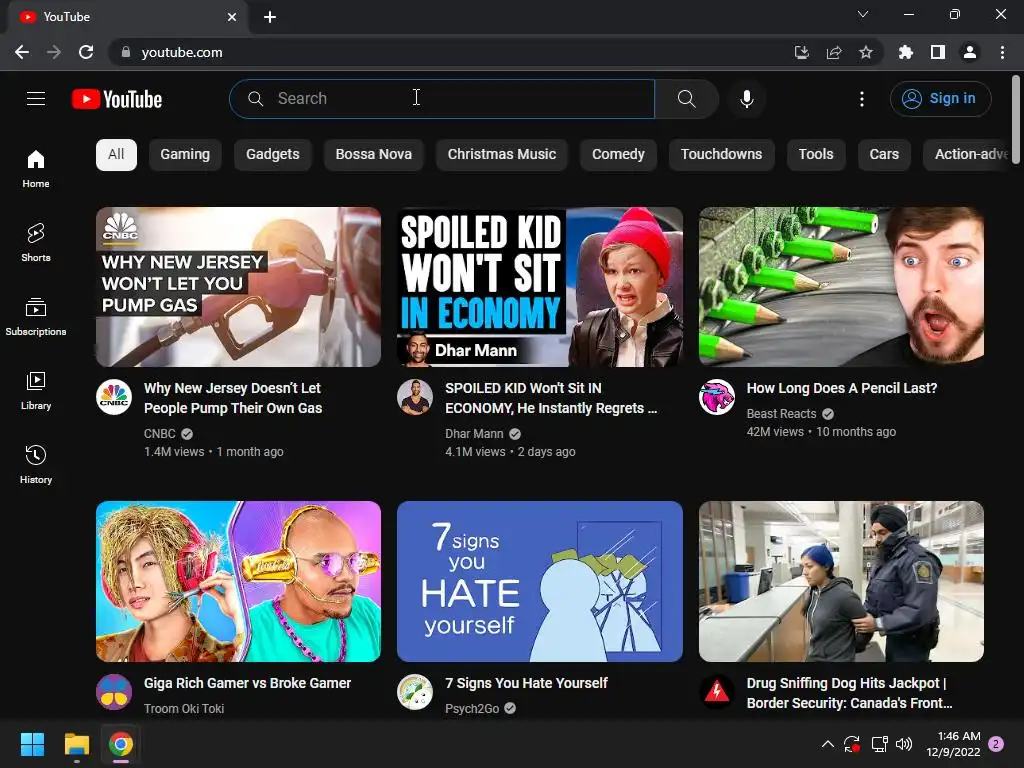Start voice search with microphone icon
1024x768 pixels.
[746, 99]
